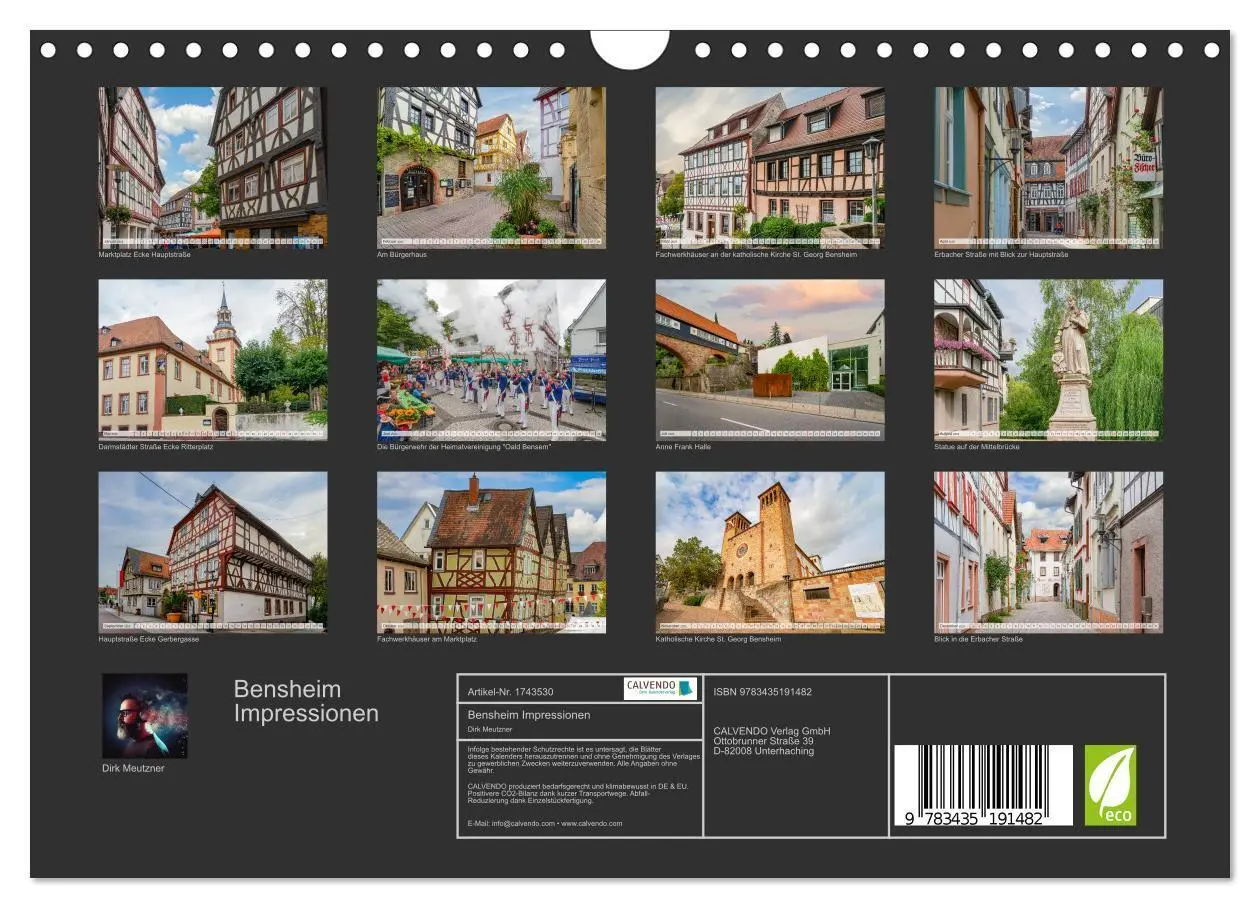Open the Bürgerwehr Oald Bensem parade photo
The width and height of the screenshot is (1260, 908).
pos(491,360)
